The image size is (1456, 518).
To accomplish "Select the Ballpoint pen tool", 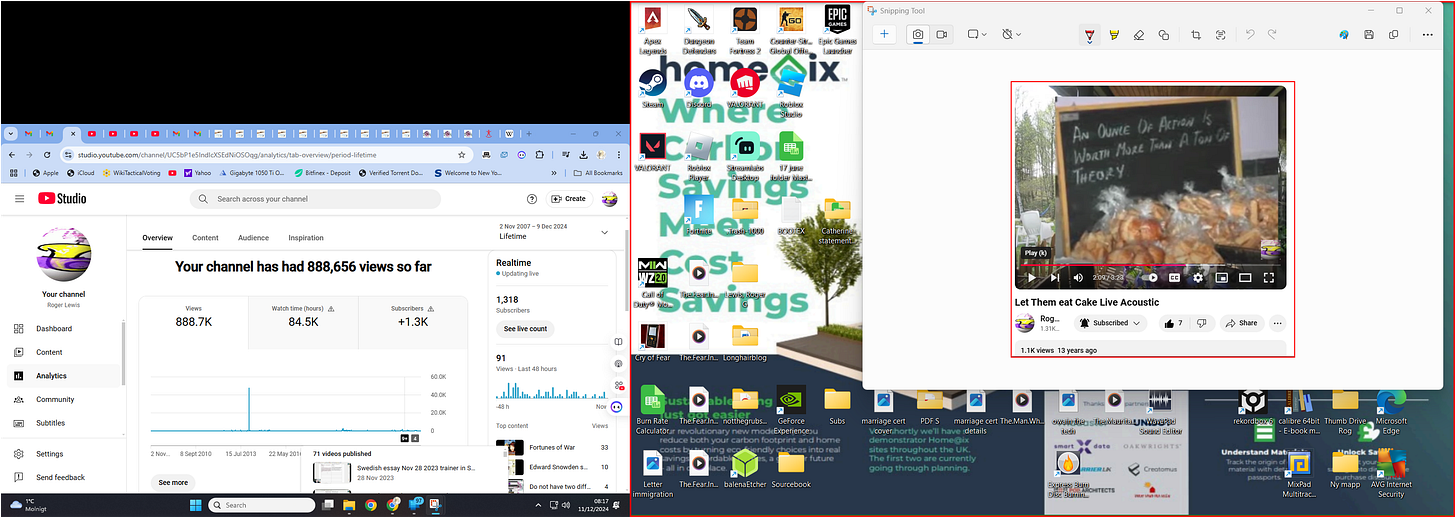I will coord(1089,35).
